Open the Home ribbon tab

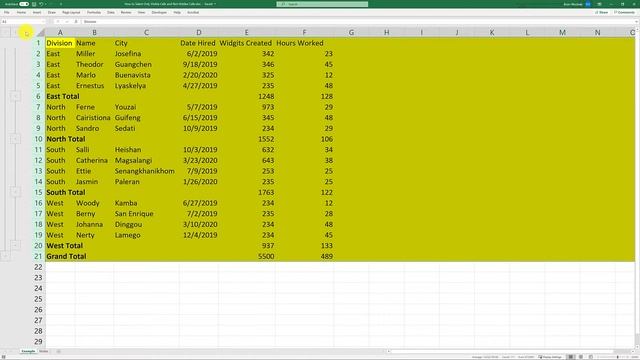21,13
